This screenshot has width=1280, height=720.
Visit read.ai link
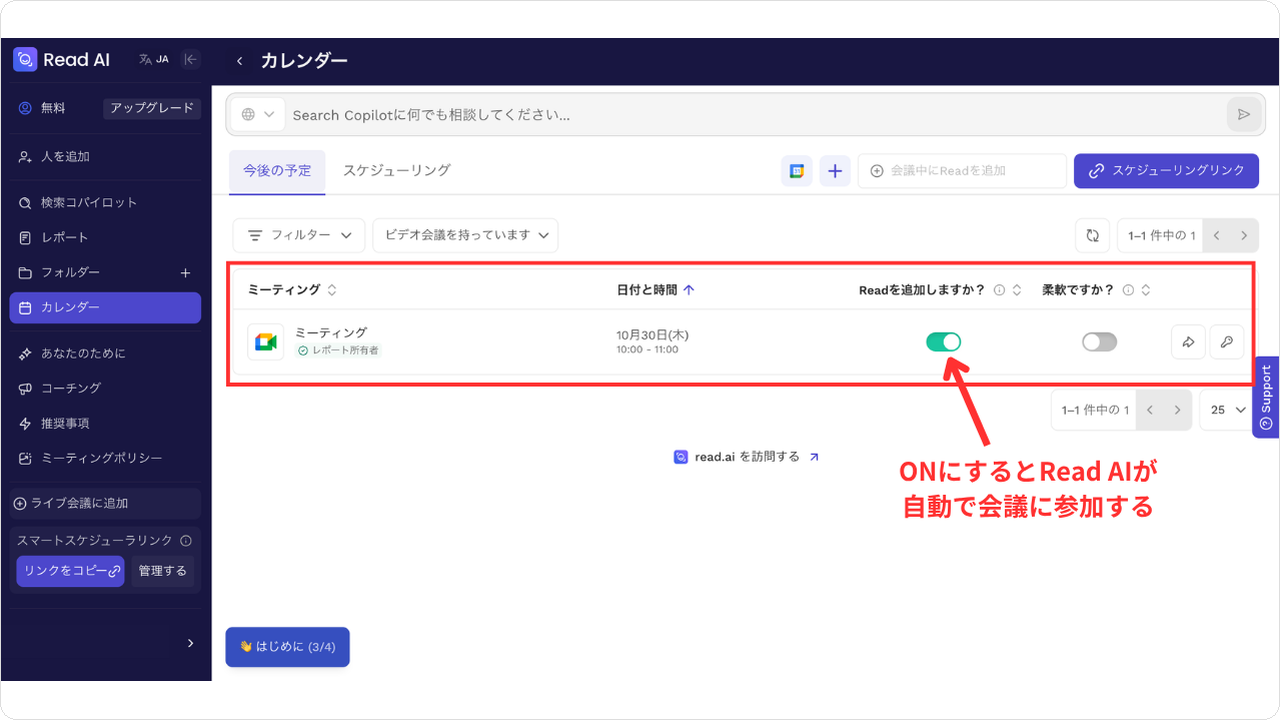(x=746, y=457)
